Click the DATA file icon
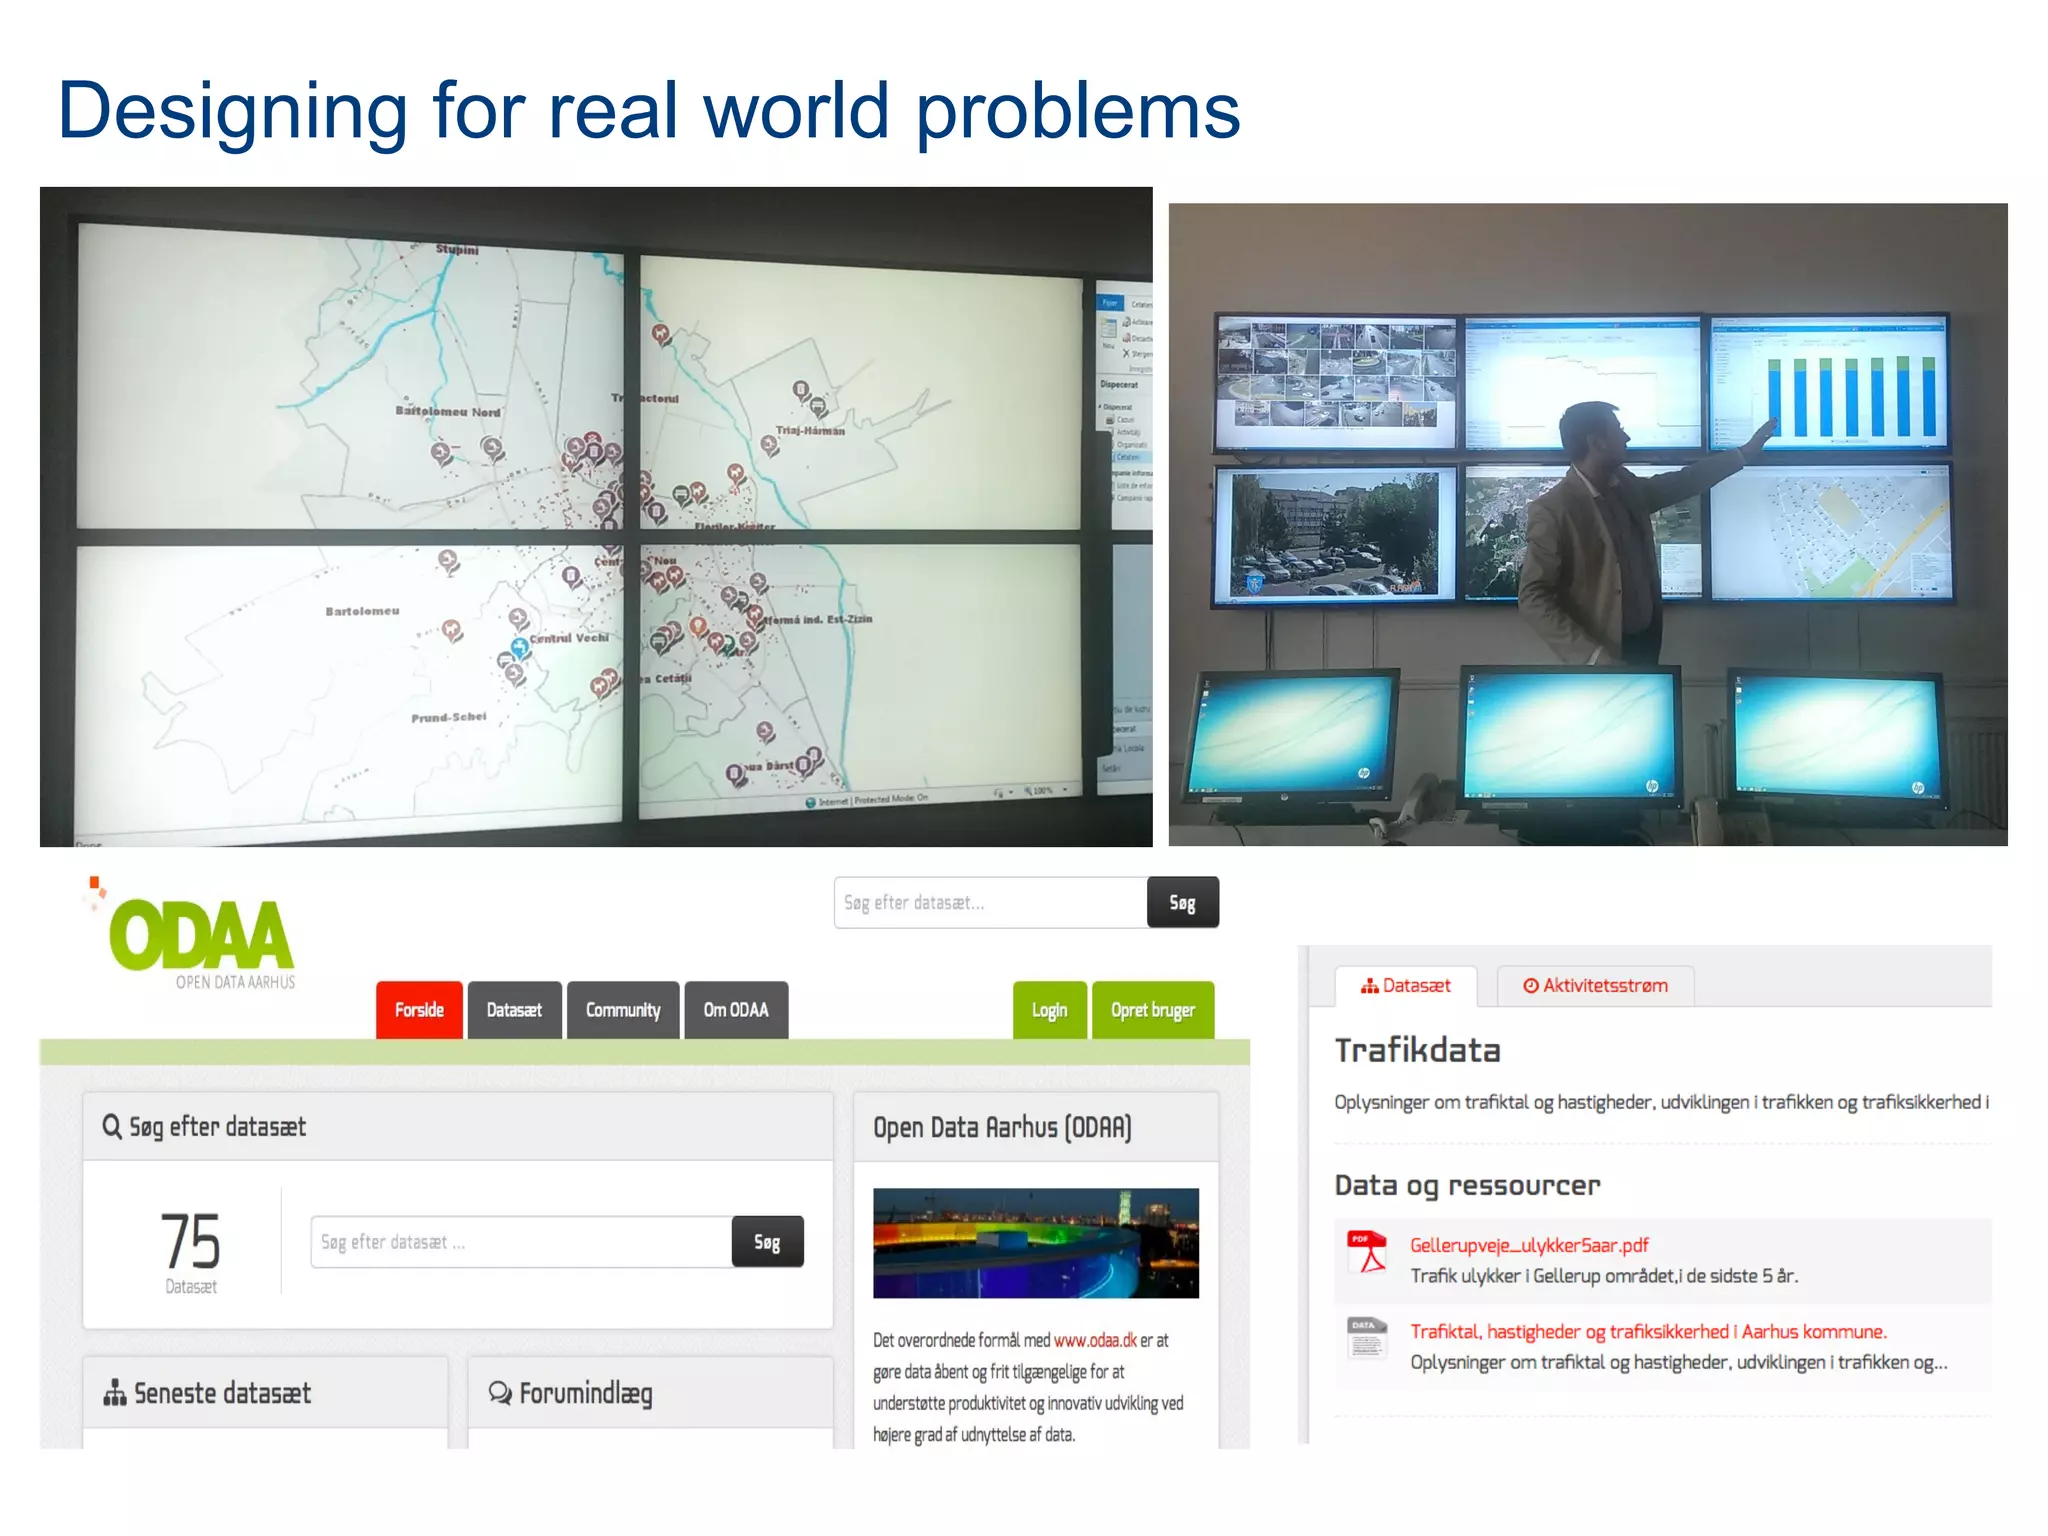This screenshot has width=2048, height=1536. tap(1367, 1338)
